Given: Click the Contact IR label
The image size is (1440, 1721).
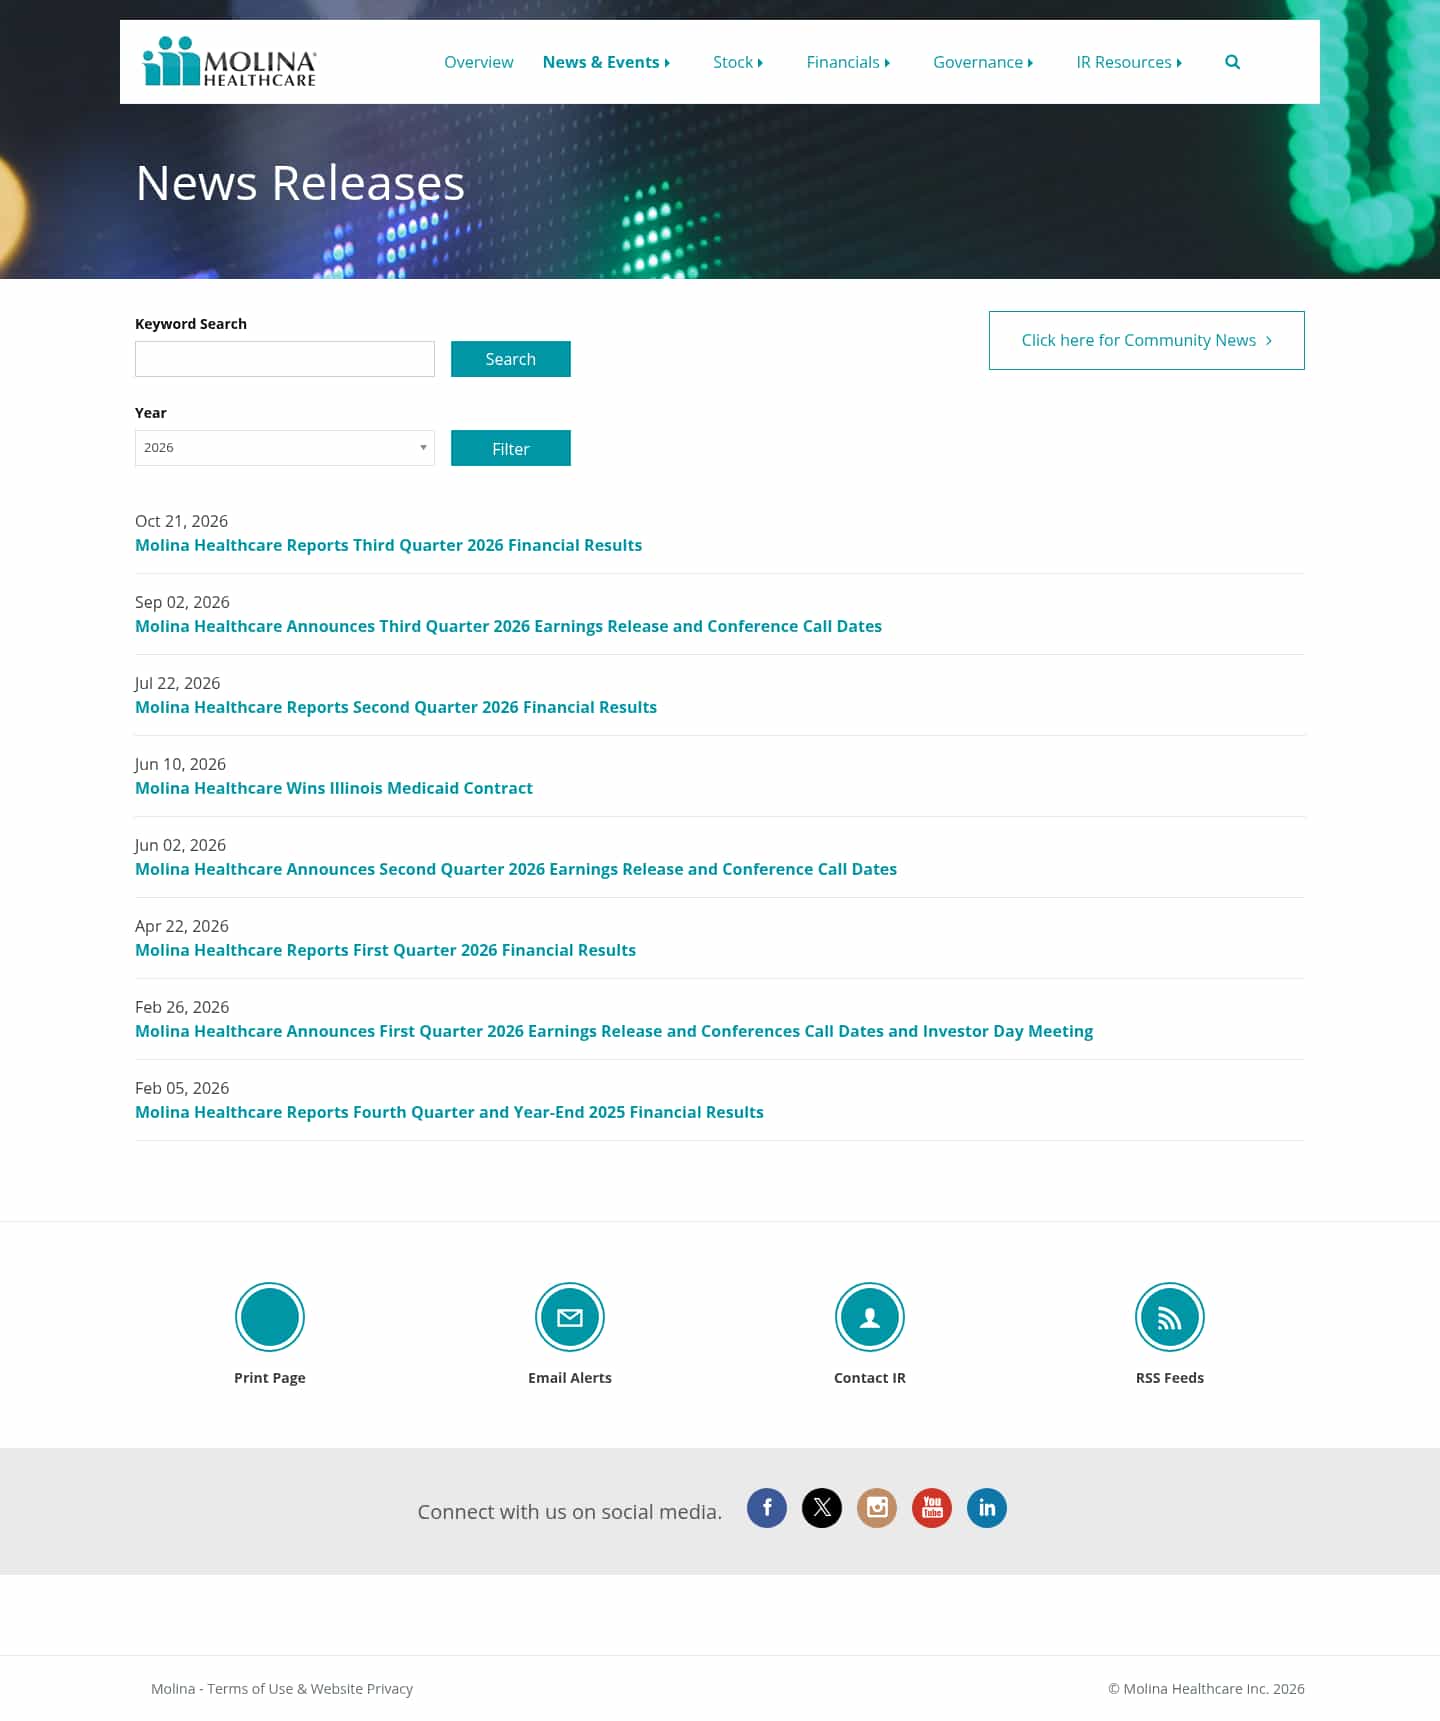Looking at the screenshot, I should coord(870,1377).
